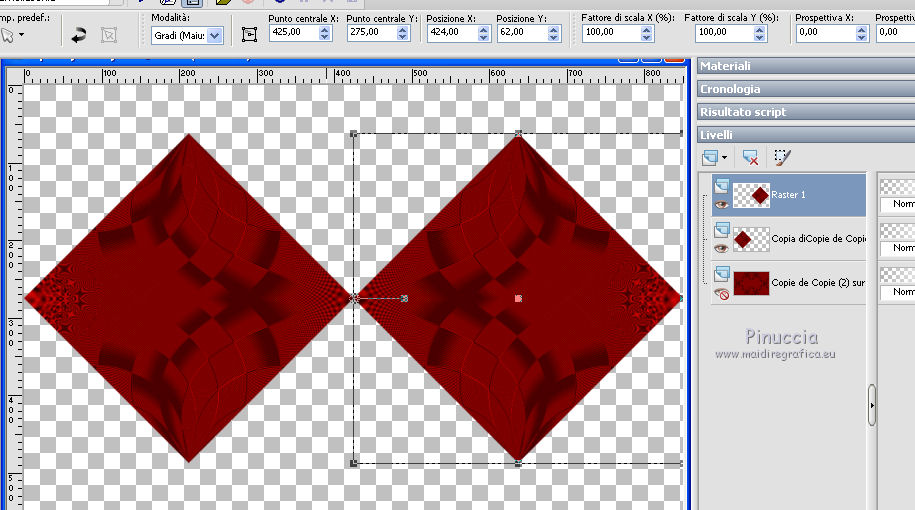Expand the Materiali panel
Viewport: 915px width, 510px height.
pos(806,66)
